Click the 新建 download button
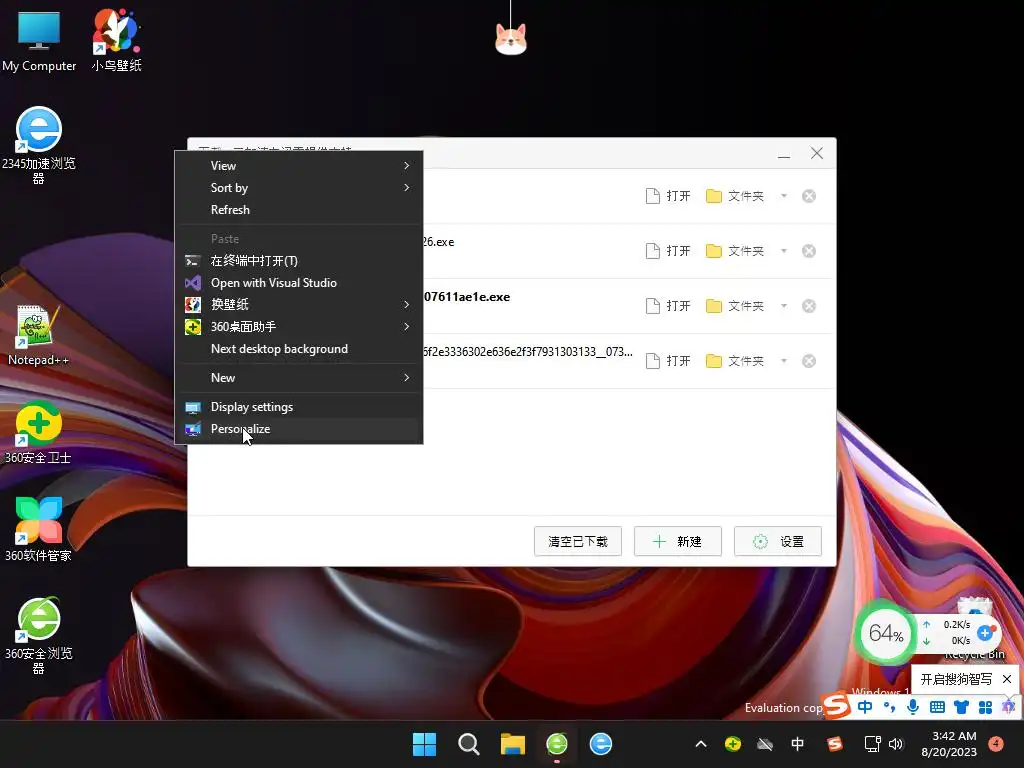 coord(678,541)
